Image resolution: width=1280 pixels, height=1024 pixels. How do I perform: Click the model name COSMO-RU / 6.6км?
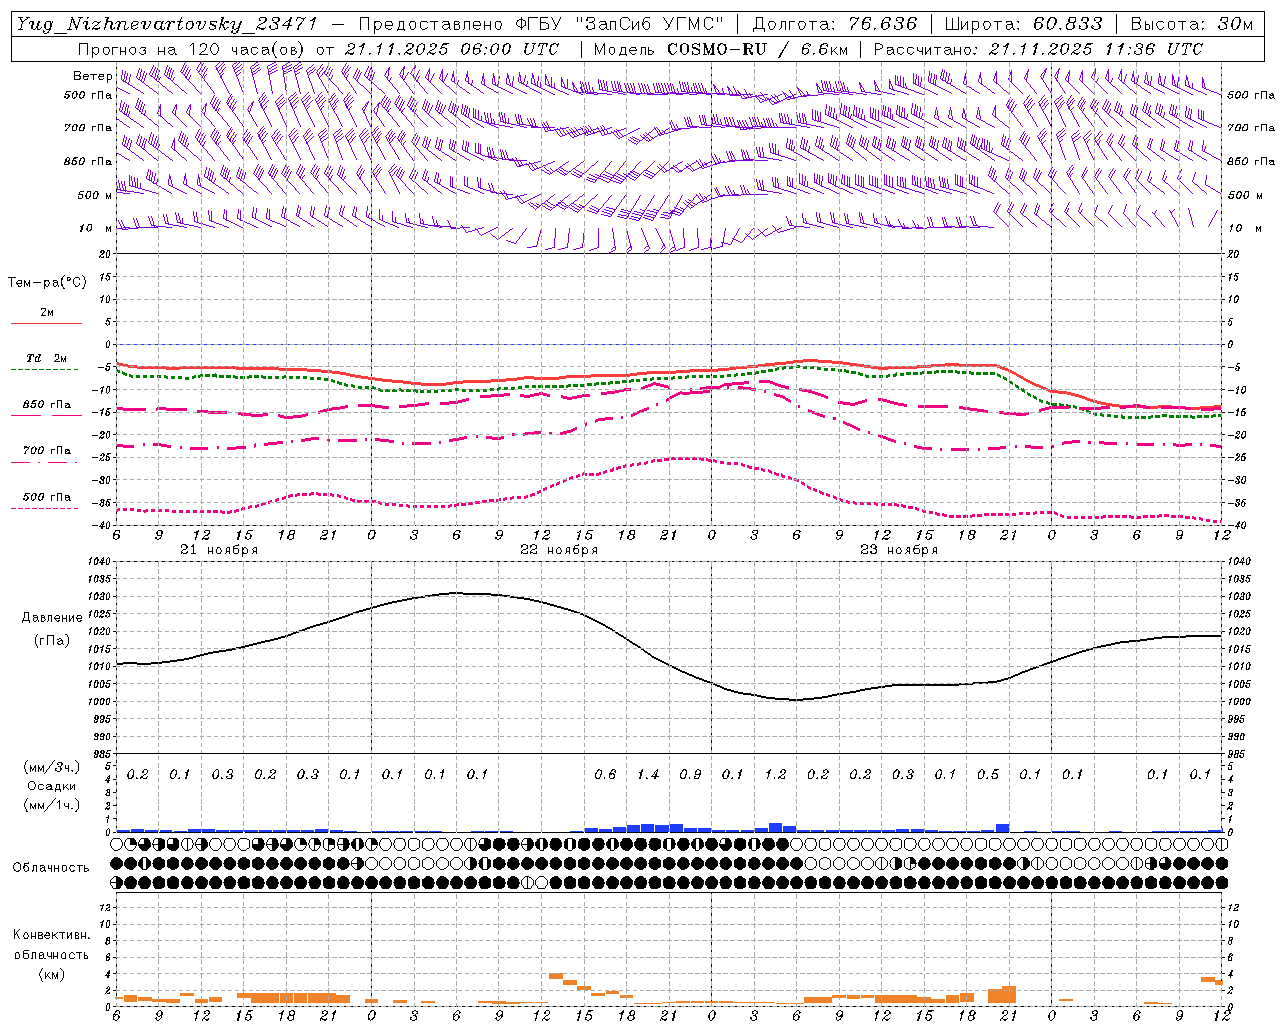[x=758, y=49]
